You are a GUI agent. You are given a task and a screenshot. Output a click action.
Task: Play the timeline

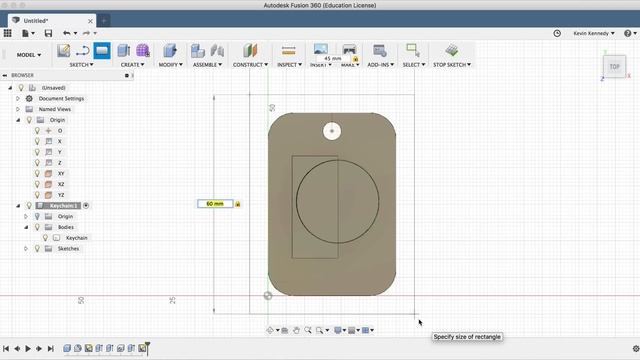[28, 349]
